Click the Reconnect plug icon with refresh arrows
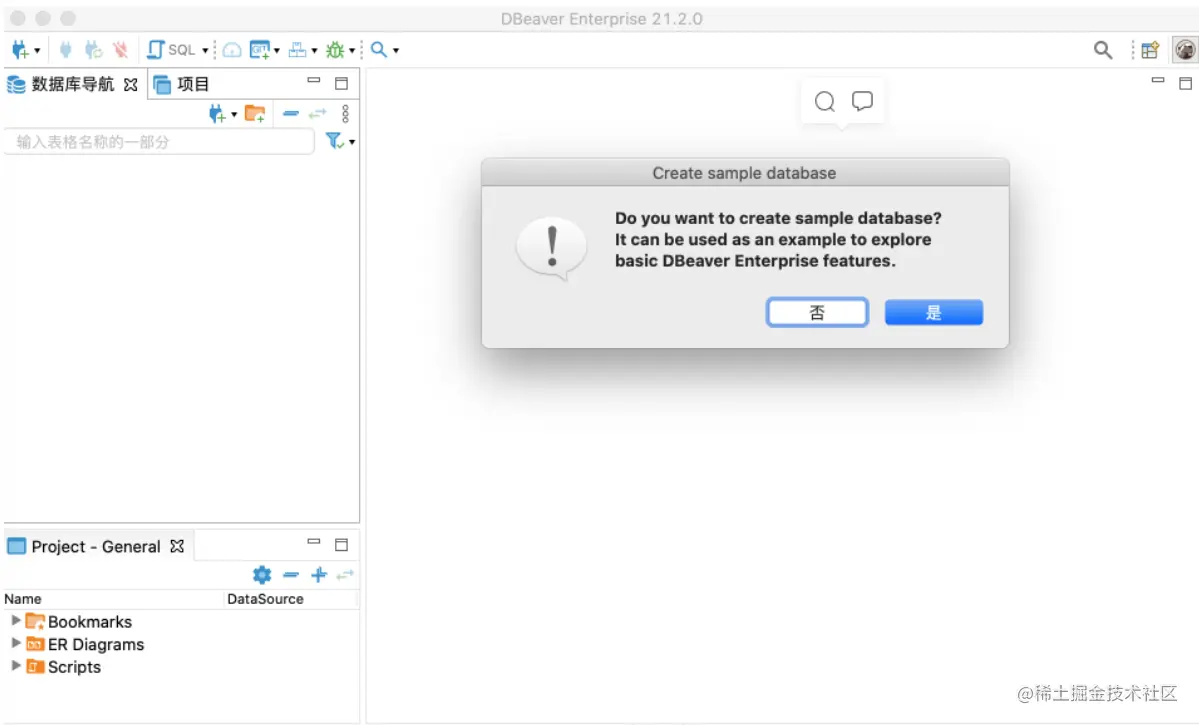1199x725 pixels. (x=93, y=50)
